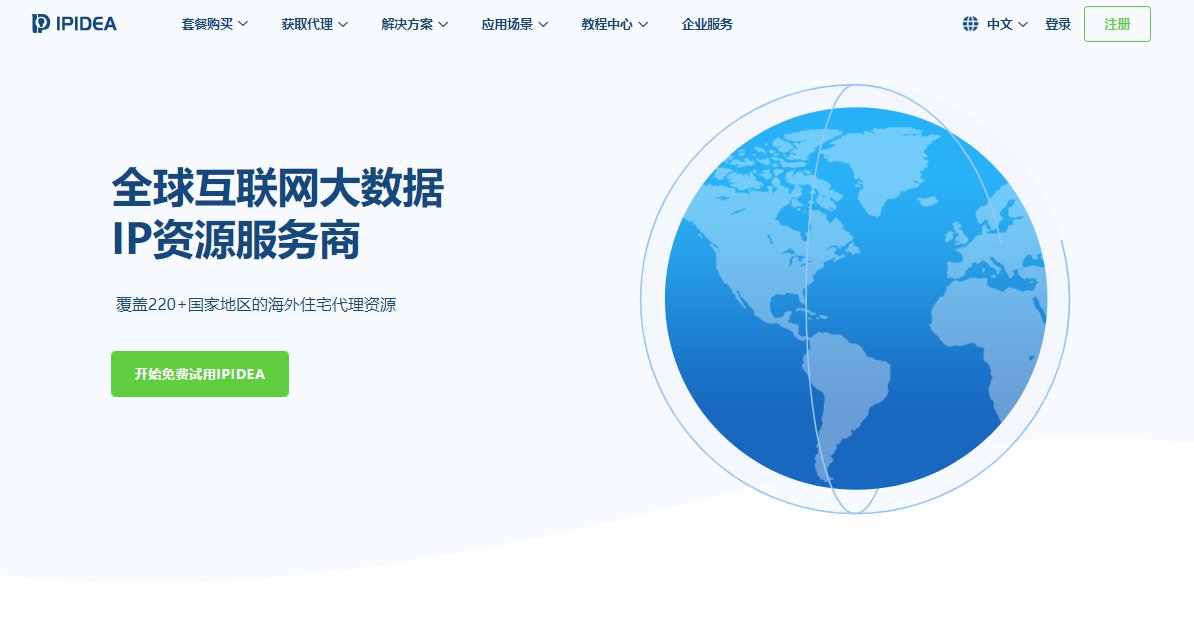This screenshot has width=1194, height=621.
Task: Click the IPIDEA brand name text
Action: [87, 24]
